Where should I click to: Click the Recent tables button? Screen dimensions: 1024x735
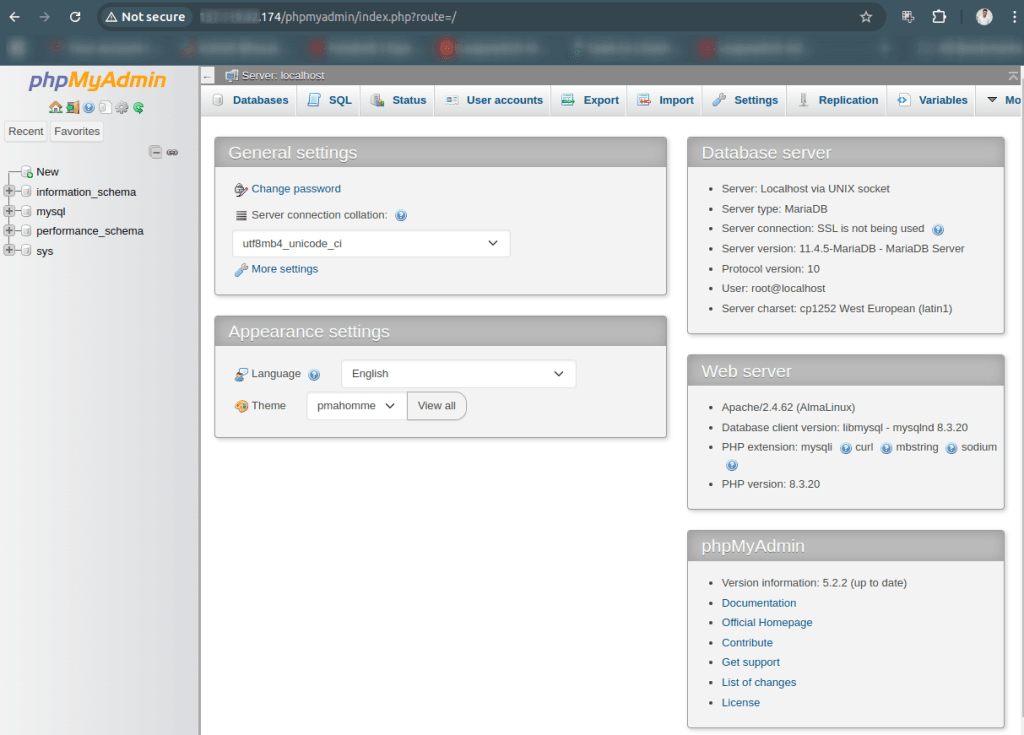click(x=25, y=131)
